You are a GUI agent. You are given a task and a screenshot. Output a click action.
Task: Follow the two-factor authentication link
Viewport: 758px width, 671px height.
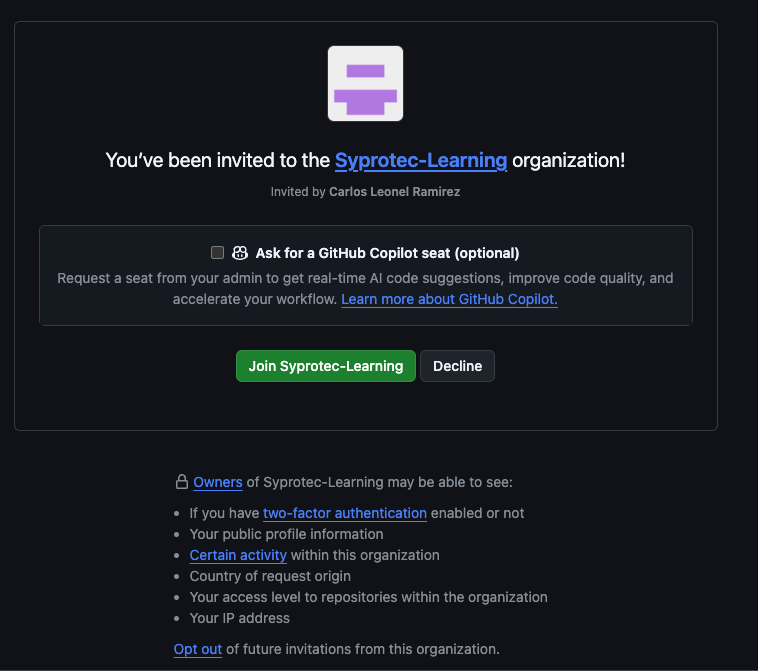click(x=345, y=513)
